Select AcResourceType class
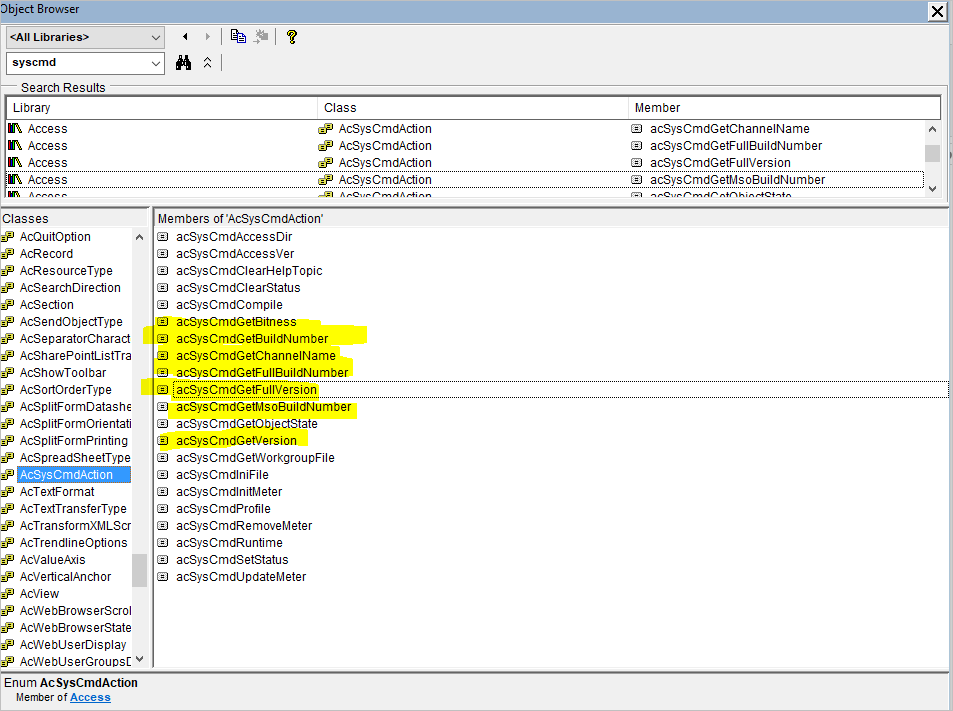Screen dimensions: 953x711 click(x=66, y=271)
